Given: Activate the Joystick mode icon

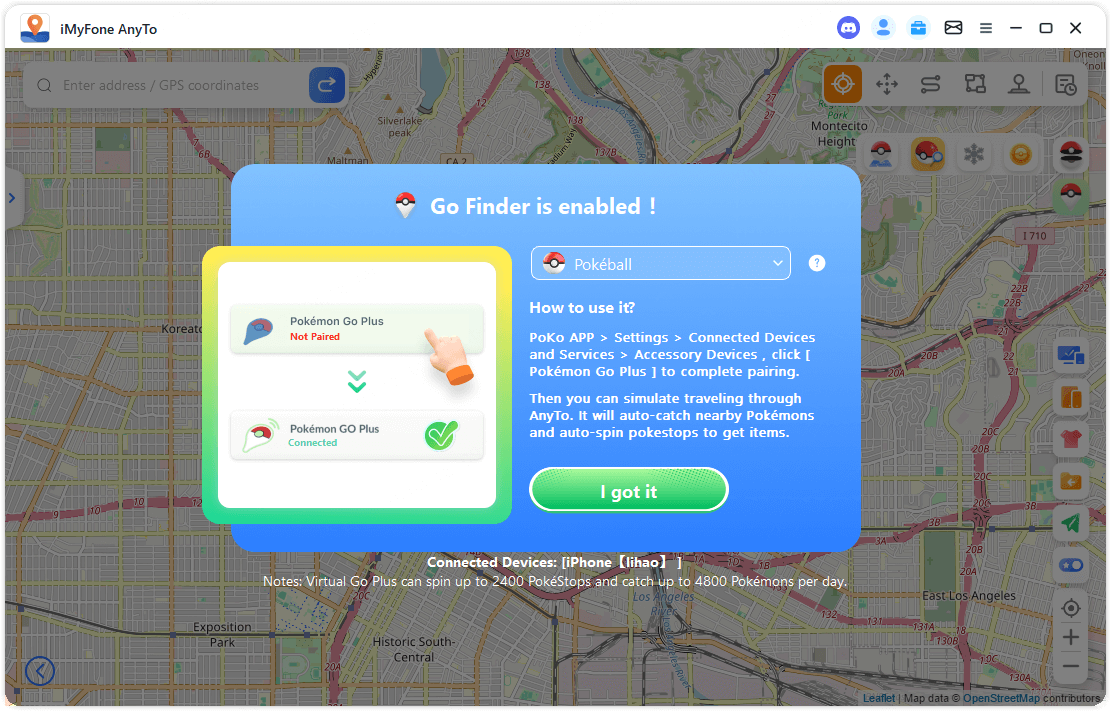Looking at the screenshot, I should (x=1019, y=85).
